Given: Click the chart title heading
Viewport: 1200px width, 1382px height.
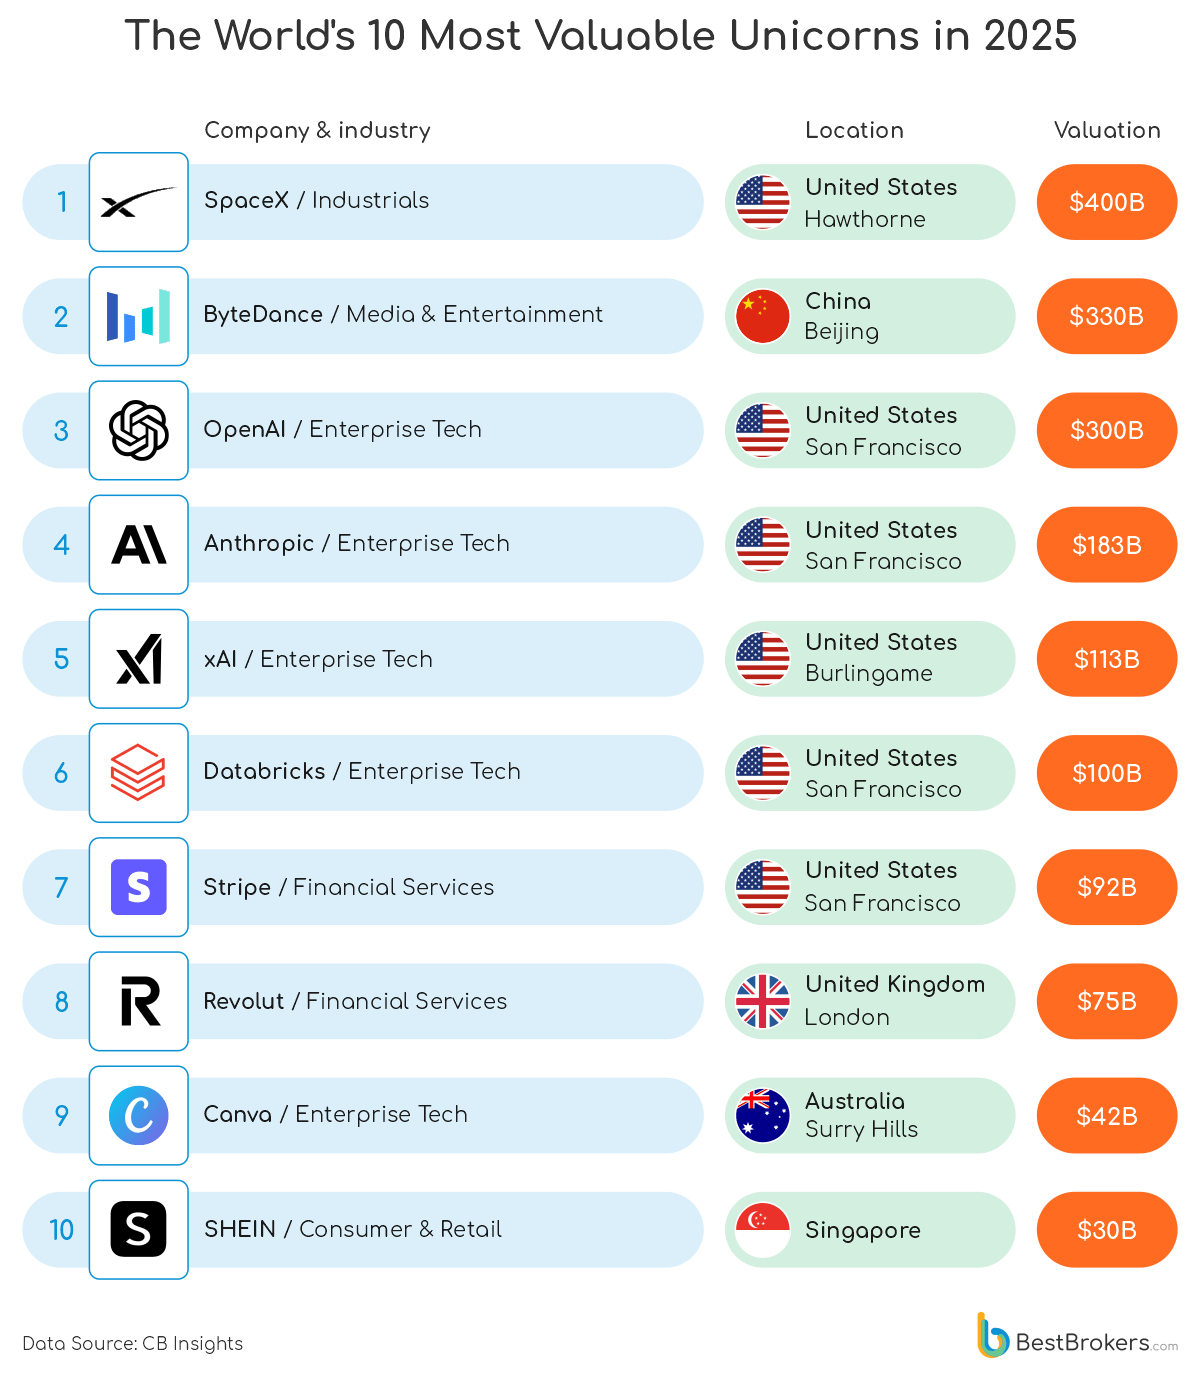Looking at the screenshot, I should pyautogui.click(x=600, y=36).
